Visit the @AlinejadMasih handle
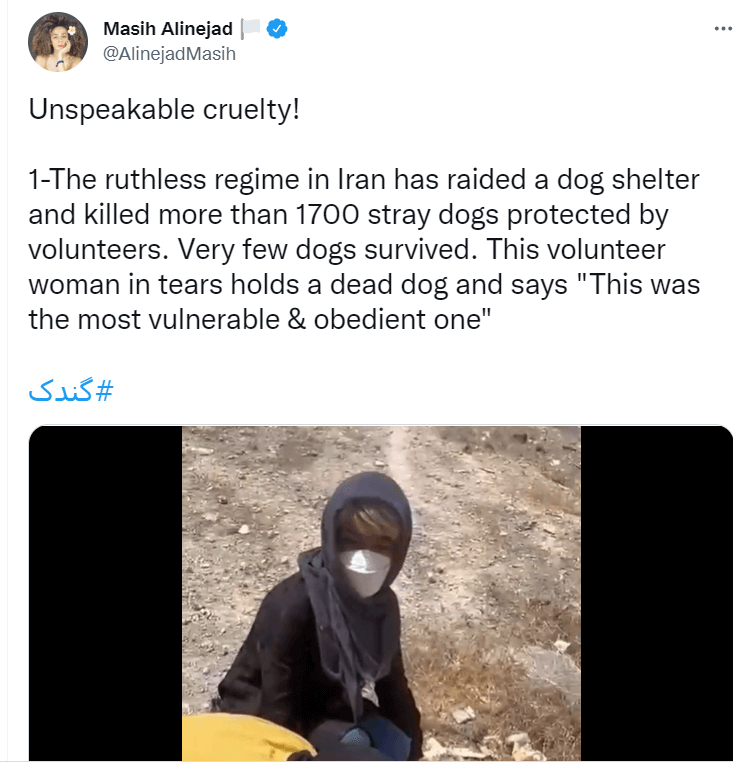 click(x=169, y=54)
